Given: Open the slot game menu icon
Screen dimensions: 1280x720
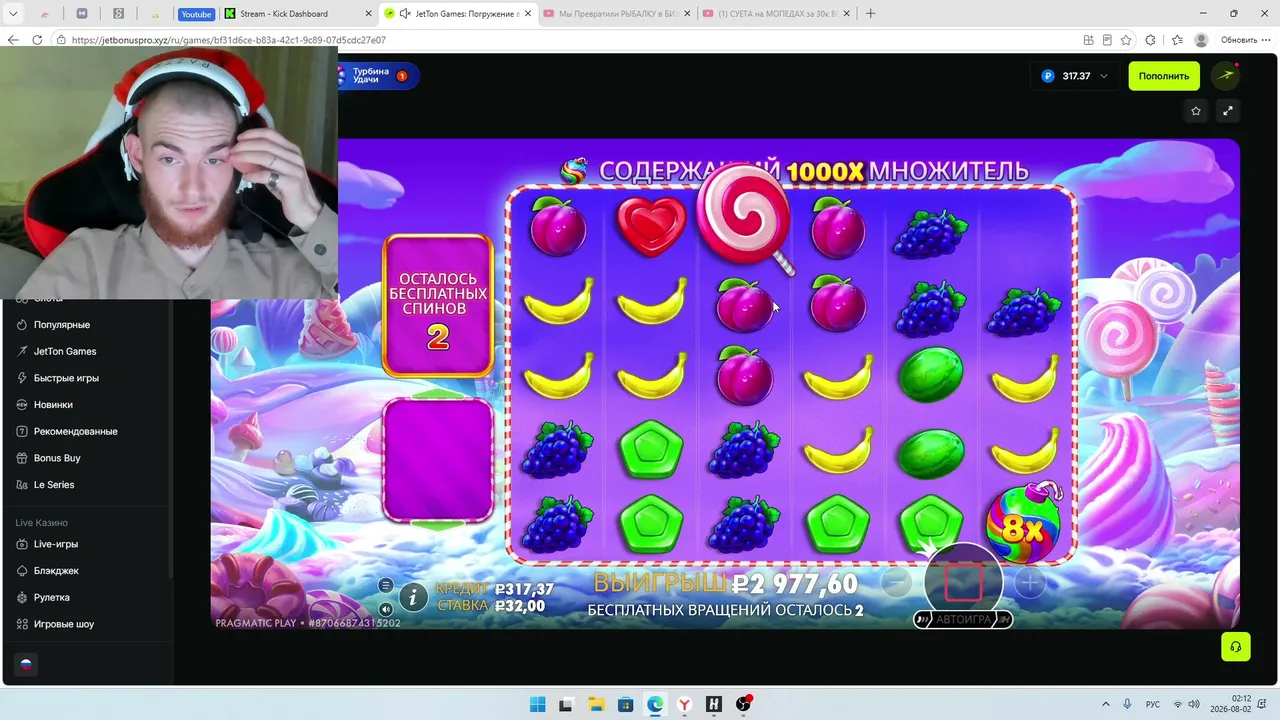Looking at the screenshot, I should tap(386, 586).
